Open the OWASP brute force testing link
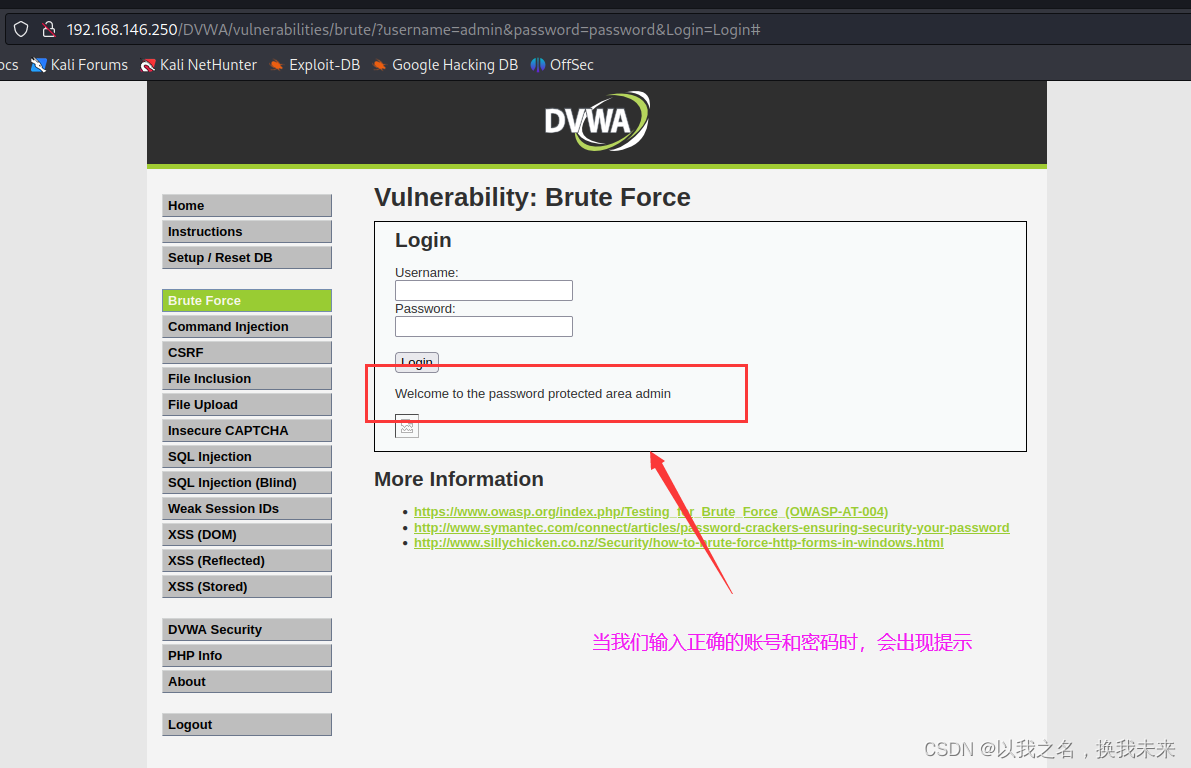Viewport: 1191px width, 768px height. [651, 512]
